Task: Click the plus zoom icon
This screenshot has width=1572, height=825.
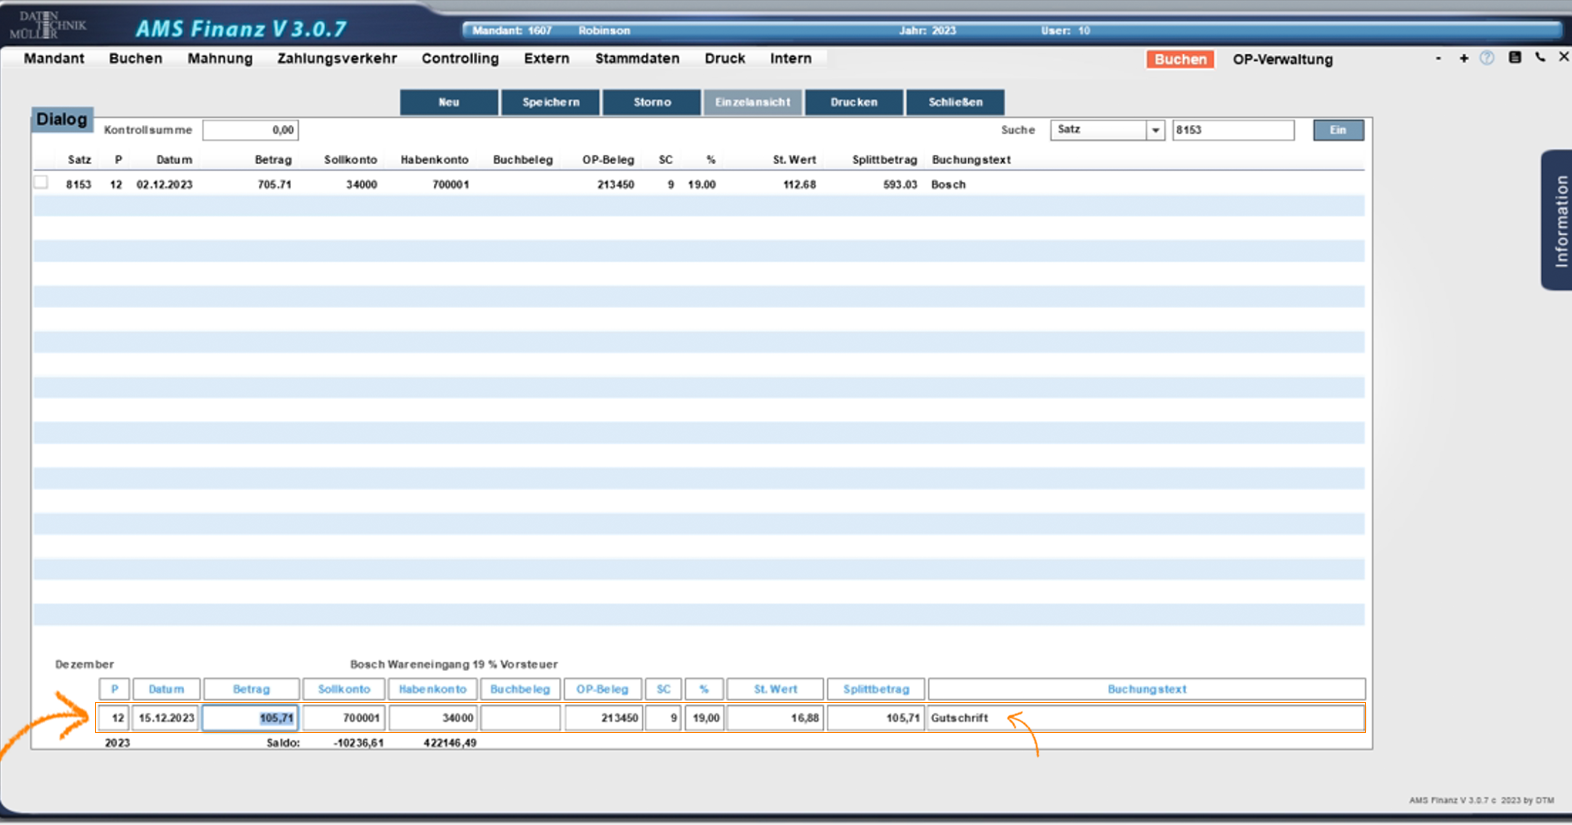Action: pyautogui.click(x=1464, y=58)
